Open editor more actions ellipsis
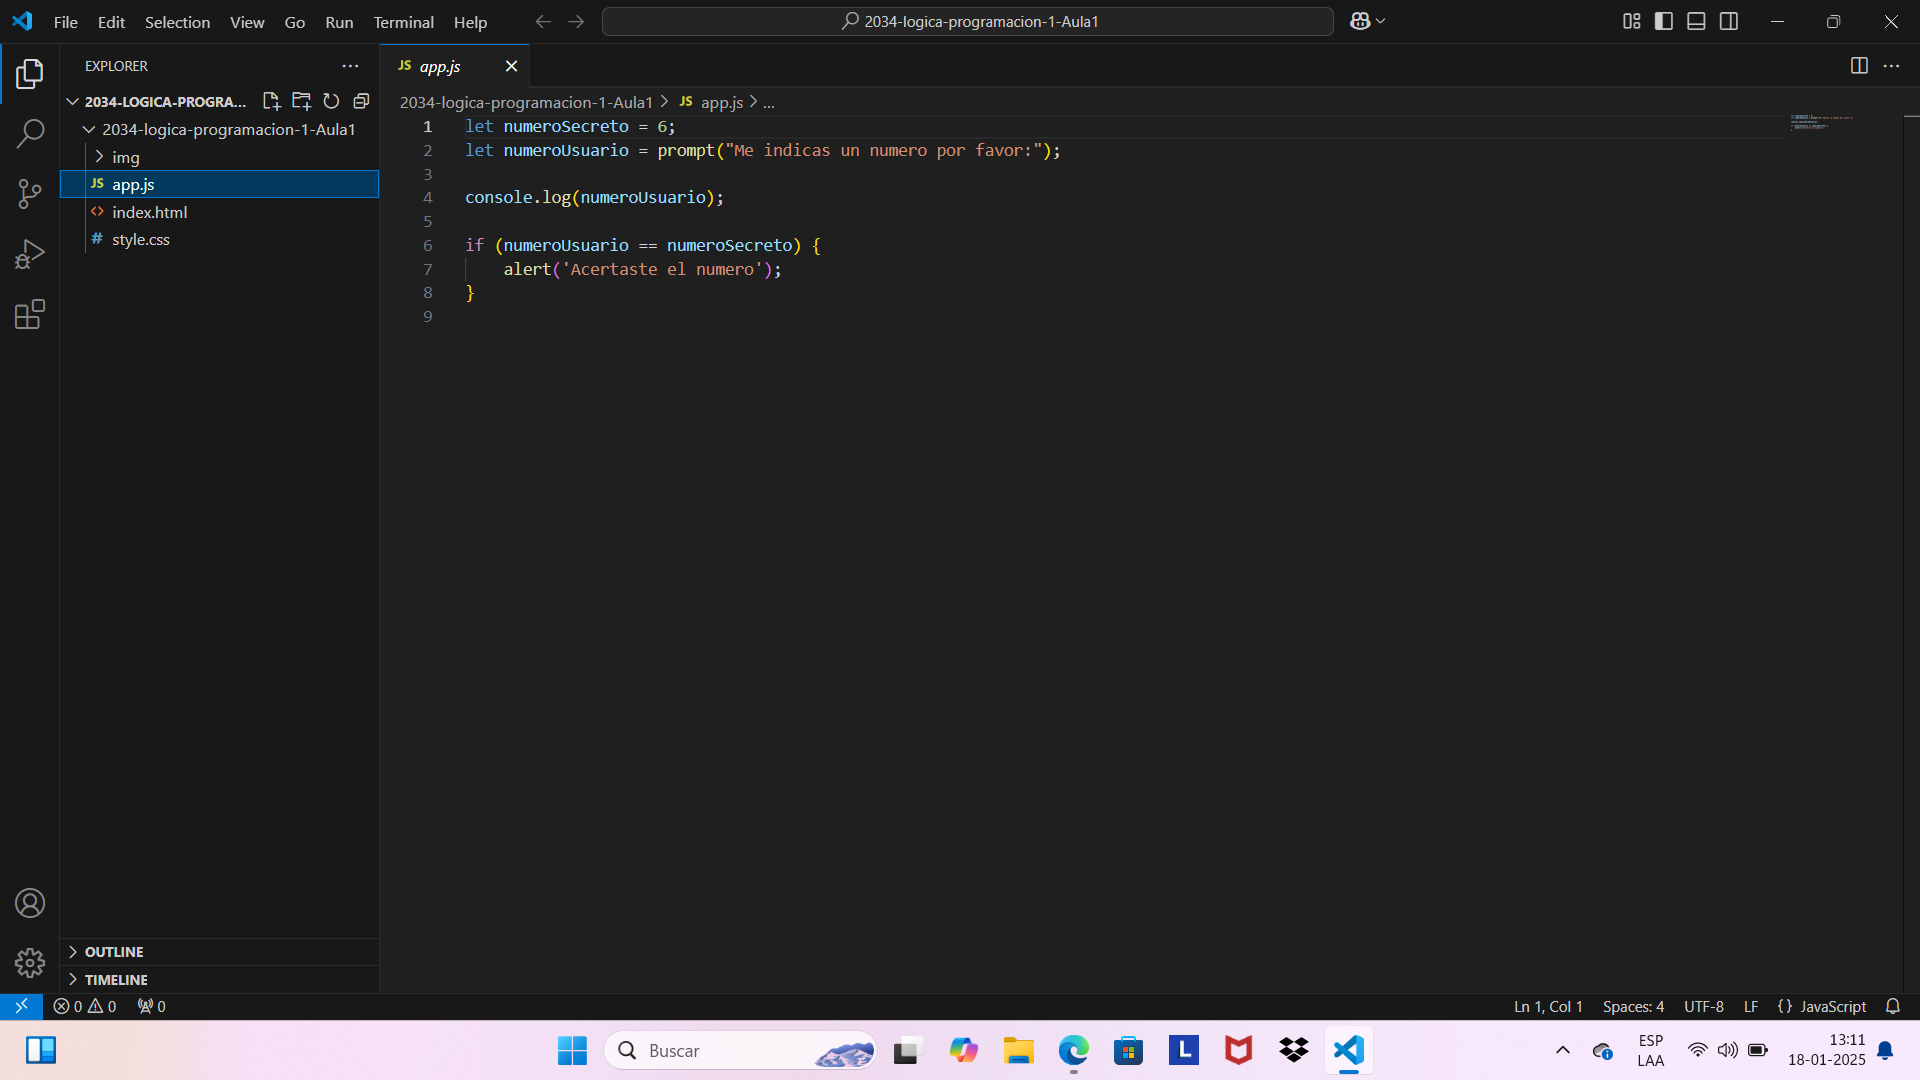Viewport: 1920px width, 1080px height. (1891, 66)
